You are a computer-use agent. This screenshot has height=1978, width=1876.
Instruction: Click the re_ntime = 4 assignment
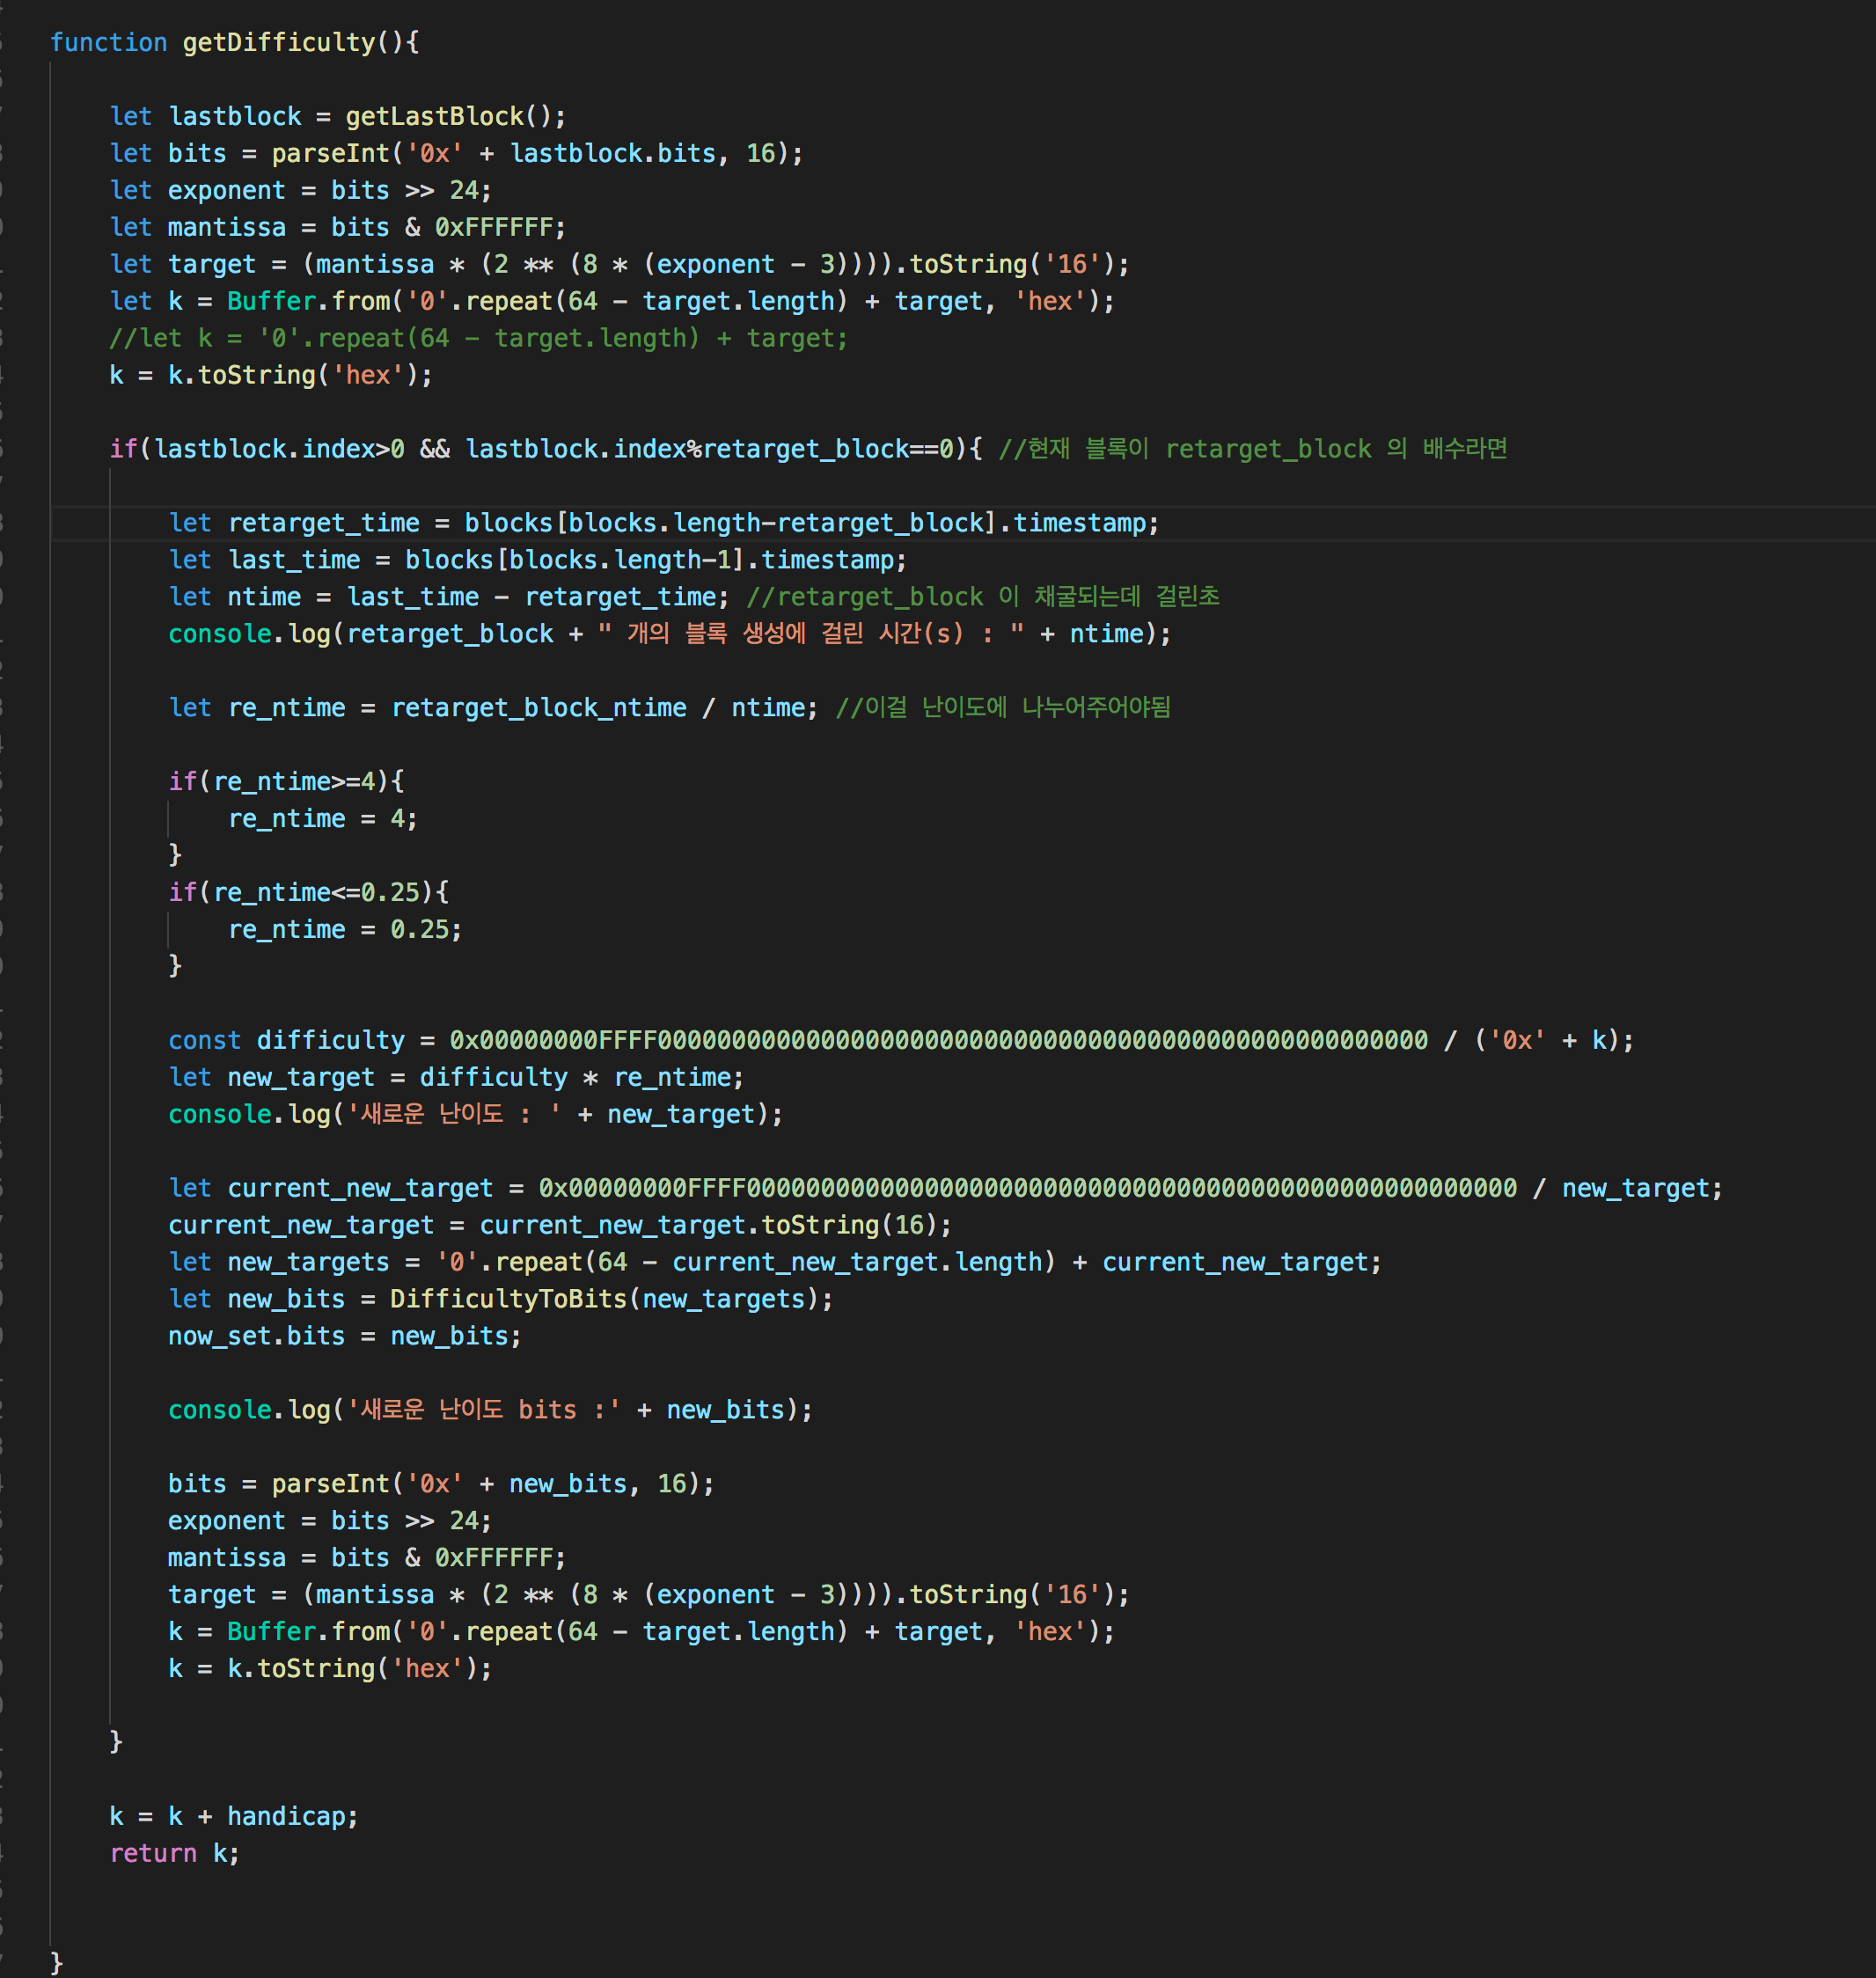[x=322, y=819]
